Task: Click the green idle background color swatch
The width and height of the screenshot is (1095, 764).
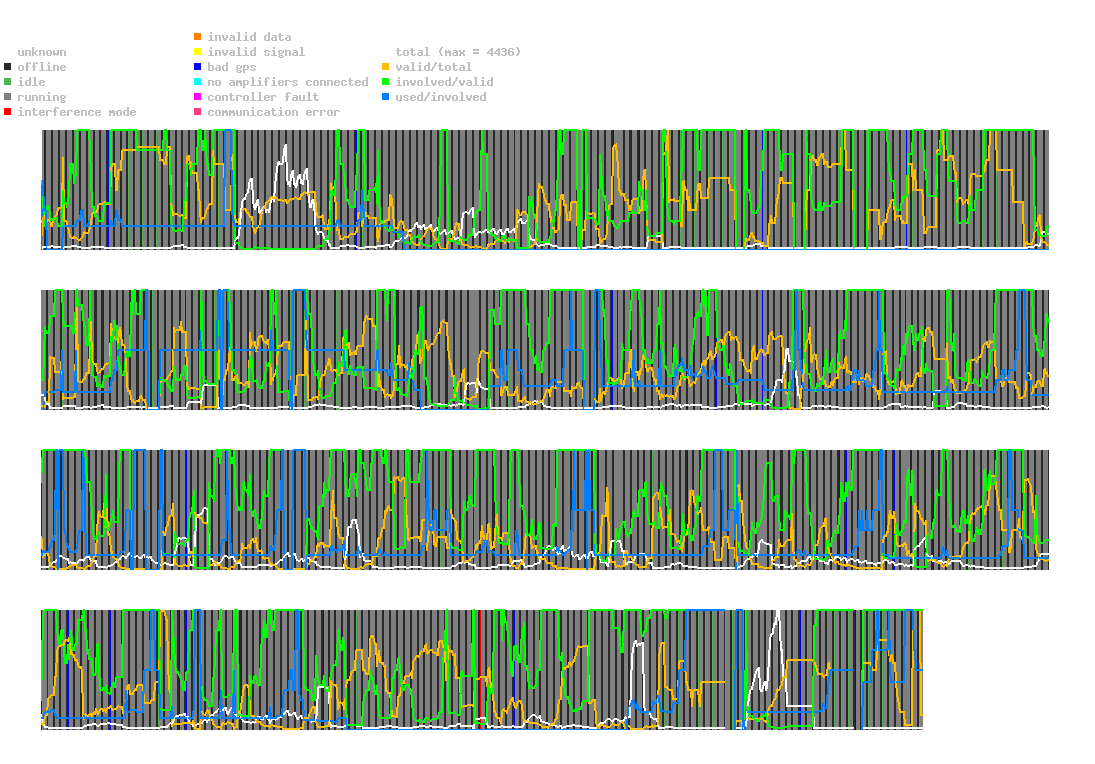Action: (7, 82)
